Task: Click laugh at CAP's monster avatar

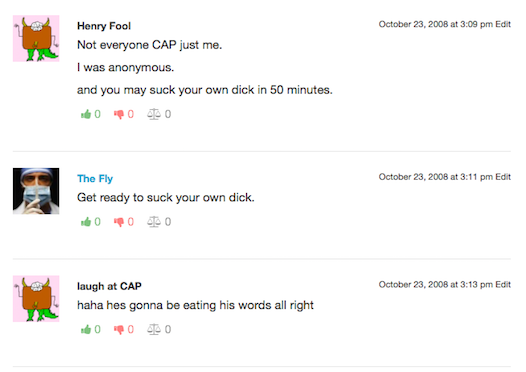Action: click(36, 299)
